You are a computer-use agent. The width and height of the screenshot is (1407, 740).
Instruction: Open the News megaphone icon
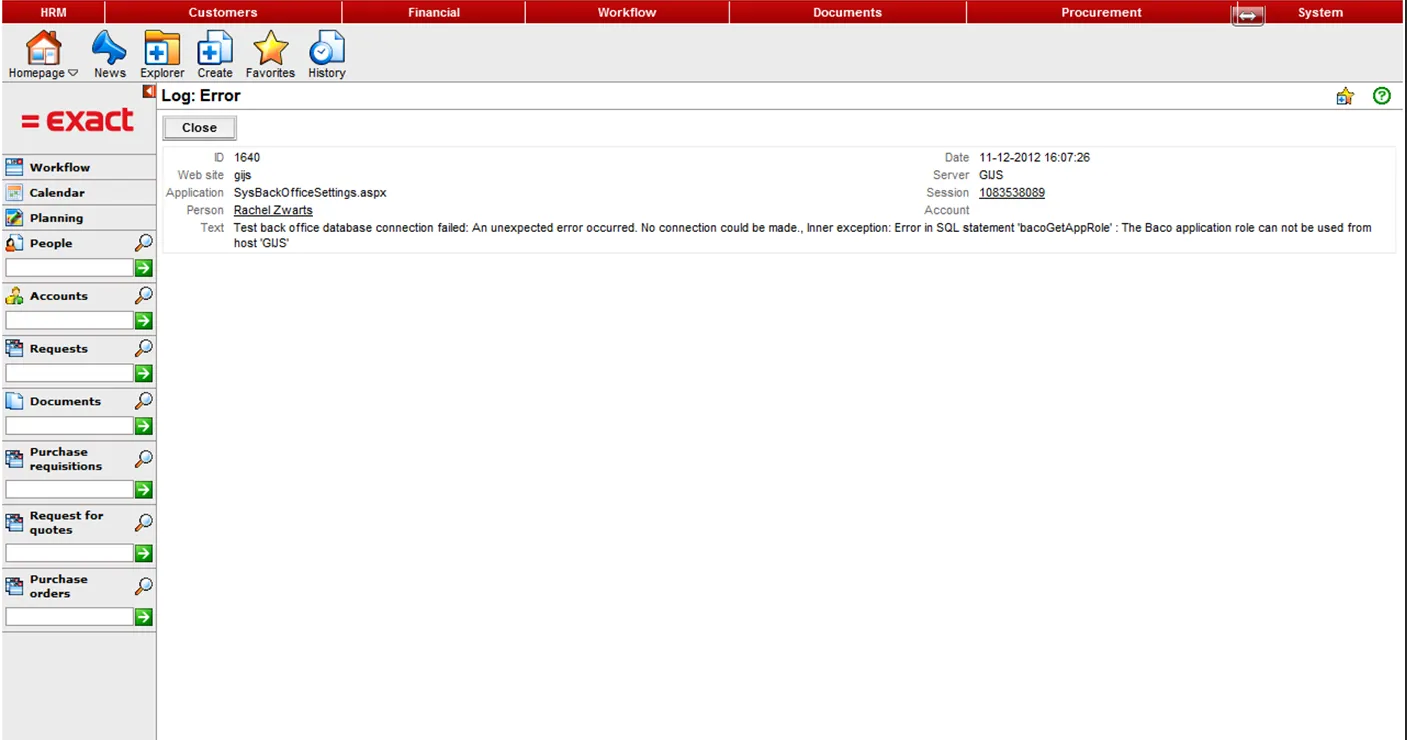109,49
